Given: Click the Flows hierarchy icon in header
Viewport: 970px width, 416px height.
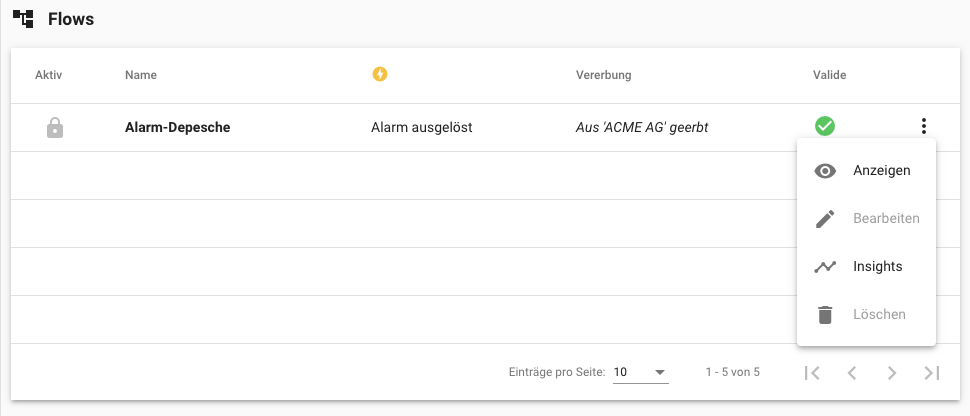Looking at the screenshot, I should 23,18.
